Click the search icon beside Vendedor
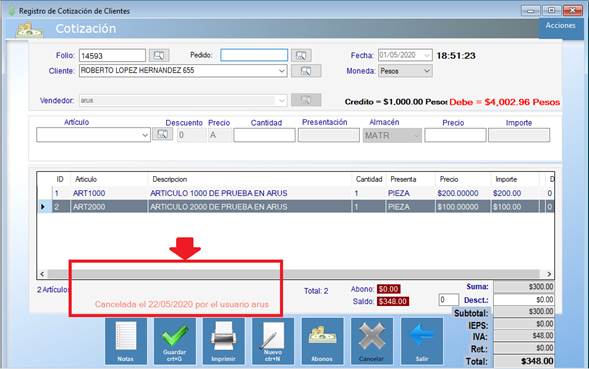The image size is (589, 369). point(306,100)
